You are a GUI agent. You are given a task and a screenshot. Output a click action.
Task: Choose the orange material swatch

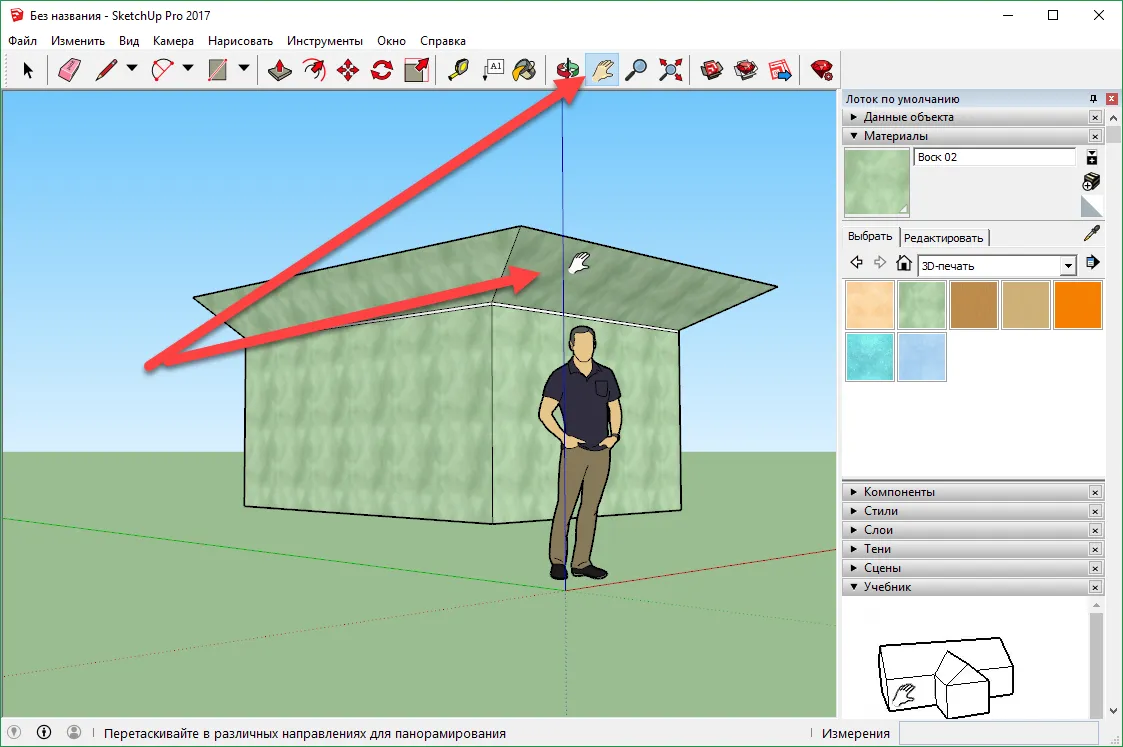pos(1077,305)
